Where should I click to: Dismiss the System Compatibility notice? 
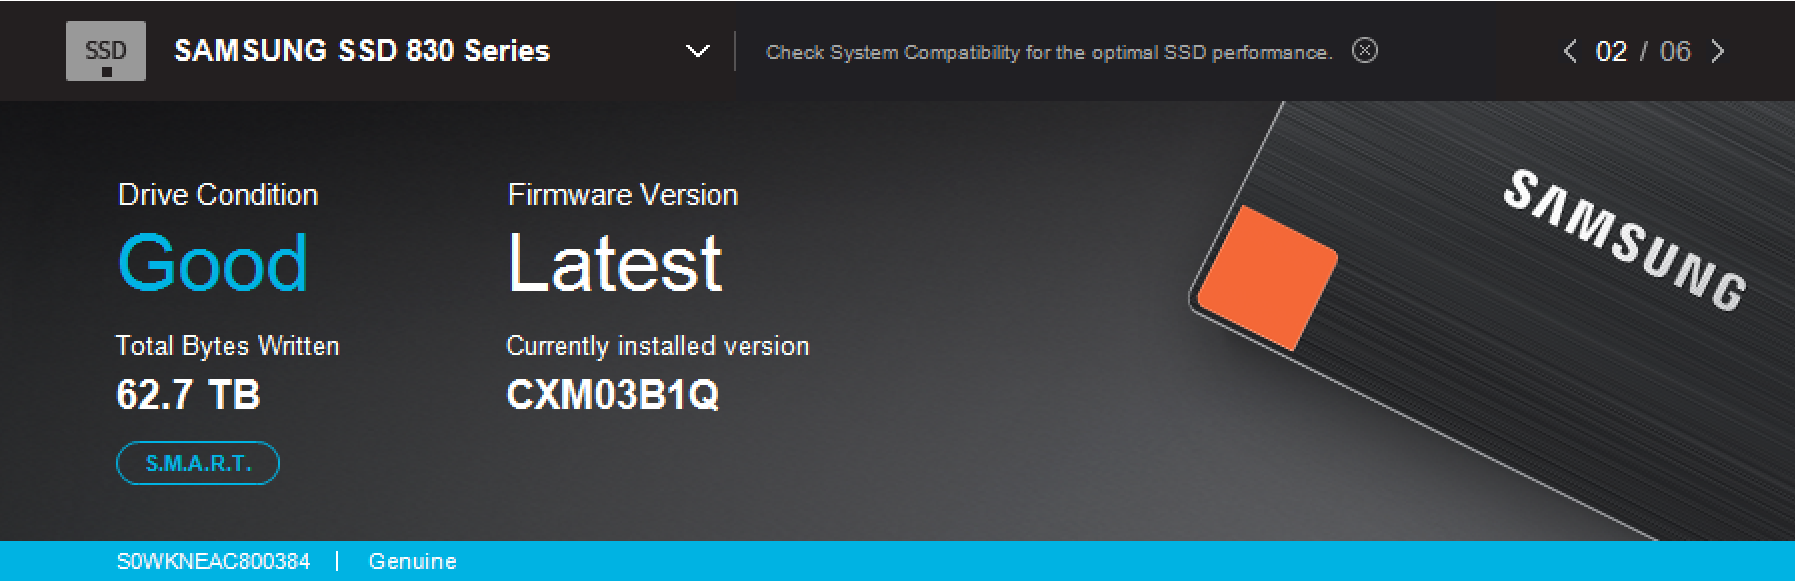pyautogui.click(x=1365, y=51)
